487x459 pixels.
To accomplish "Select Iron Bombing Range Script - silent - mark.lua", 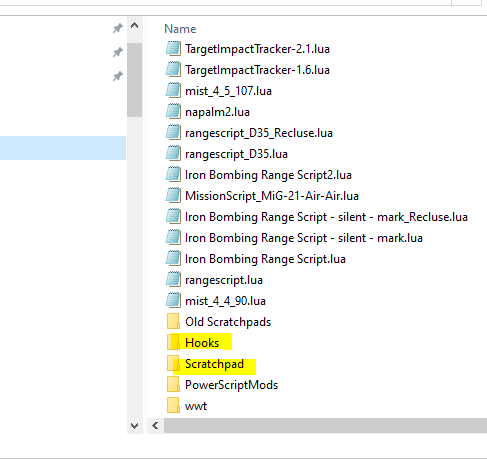I will [x=304, y=238].
